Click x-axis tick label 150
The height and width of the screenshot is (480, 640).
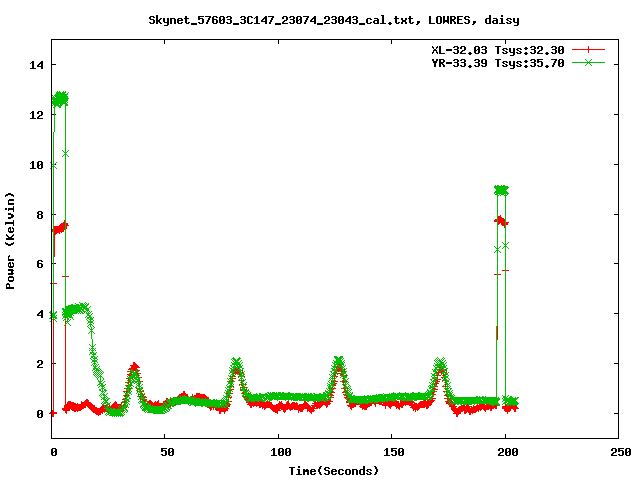(x=394, y=452)
